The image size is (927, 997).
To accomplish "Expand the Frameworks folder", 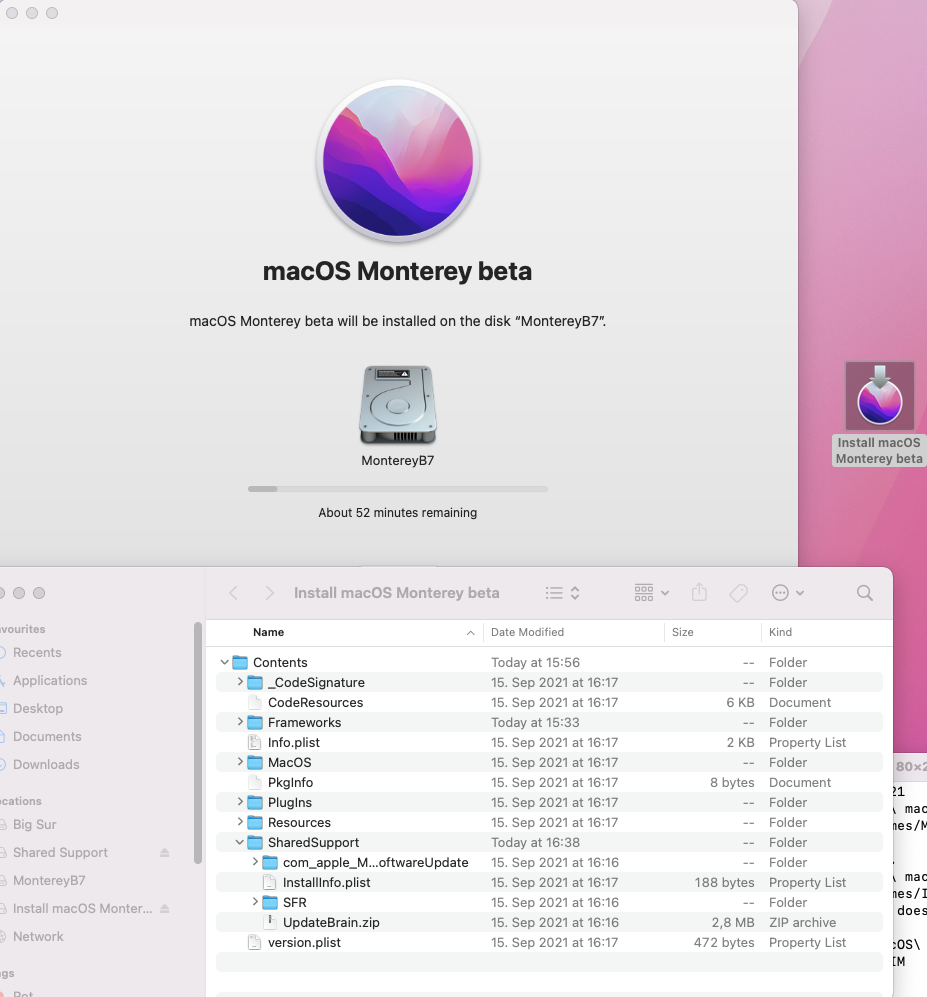I will pos(240,722).
